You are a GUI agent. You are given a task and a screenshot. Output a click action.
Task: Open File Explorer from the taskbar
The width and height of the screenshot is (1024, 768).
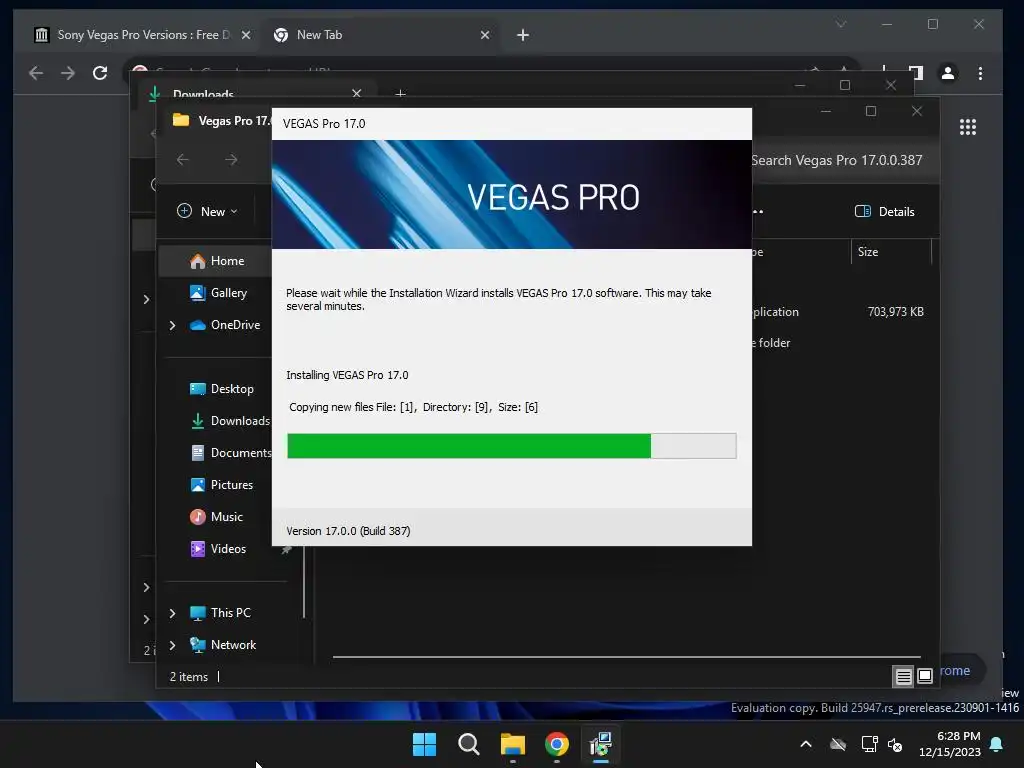pyautogui.click(x=513, y=744)
